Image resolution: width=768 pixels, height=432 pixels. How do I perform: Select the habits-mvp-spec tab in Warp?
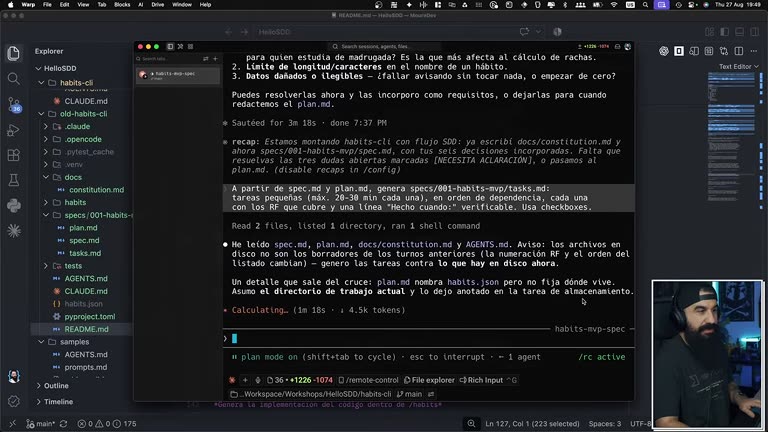pyautogui.click(x=178, y=75)
